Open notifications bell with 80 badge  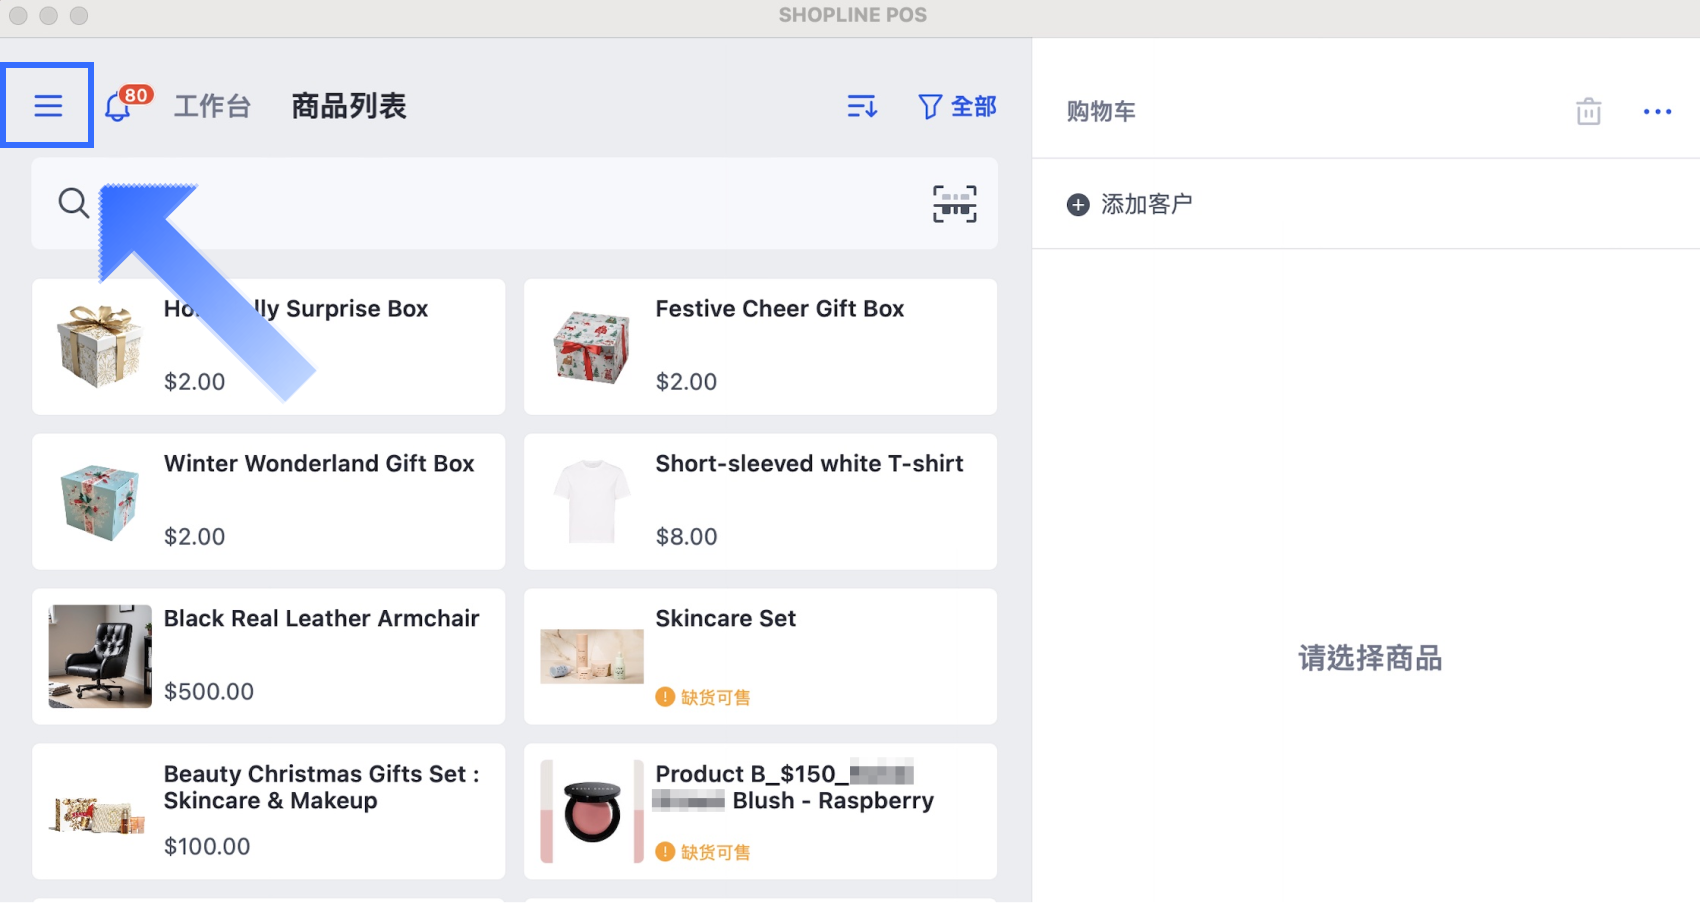(126, 104)
